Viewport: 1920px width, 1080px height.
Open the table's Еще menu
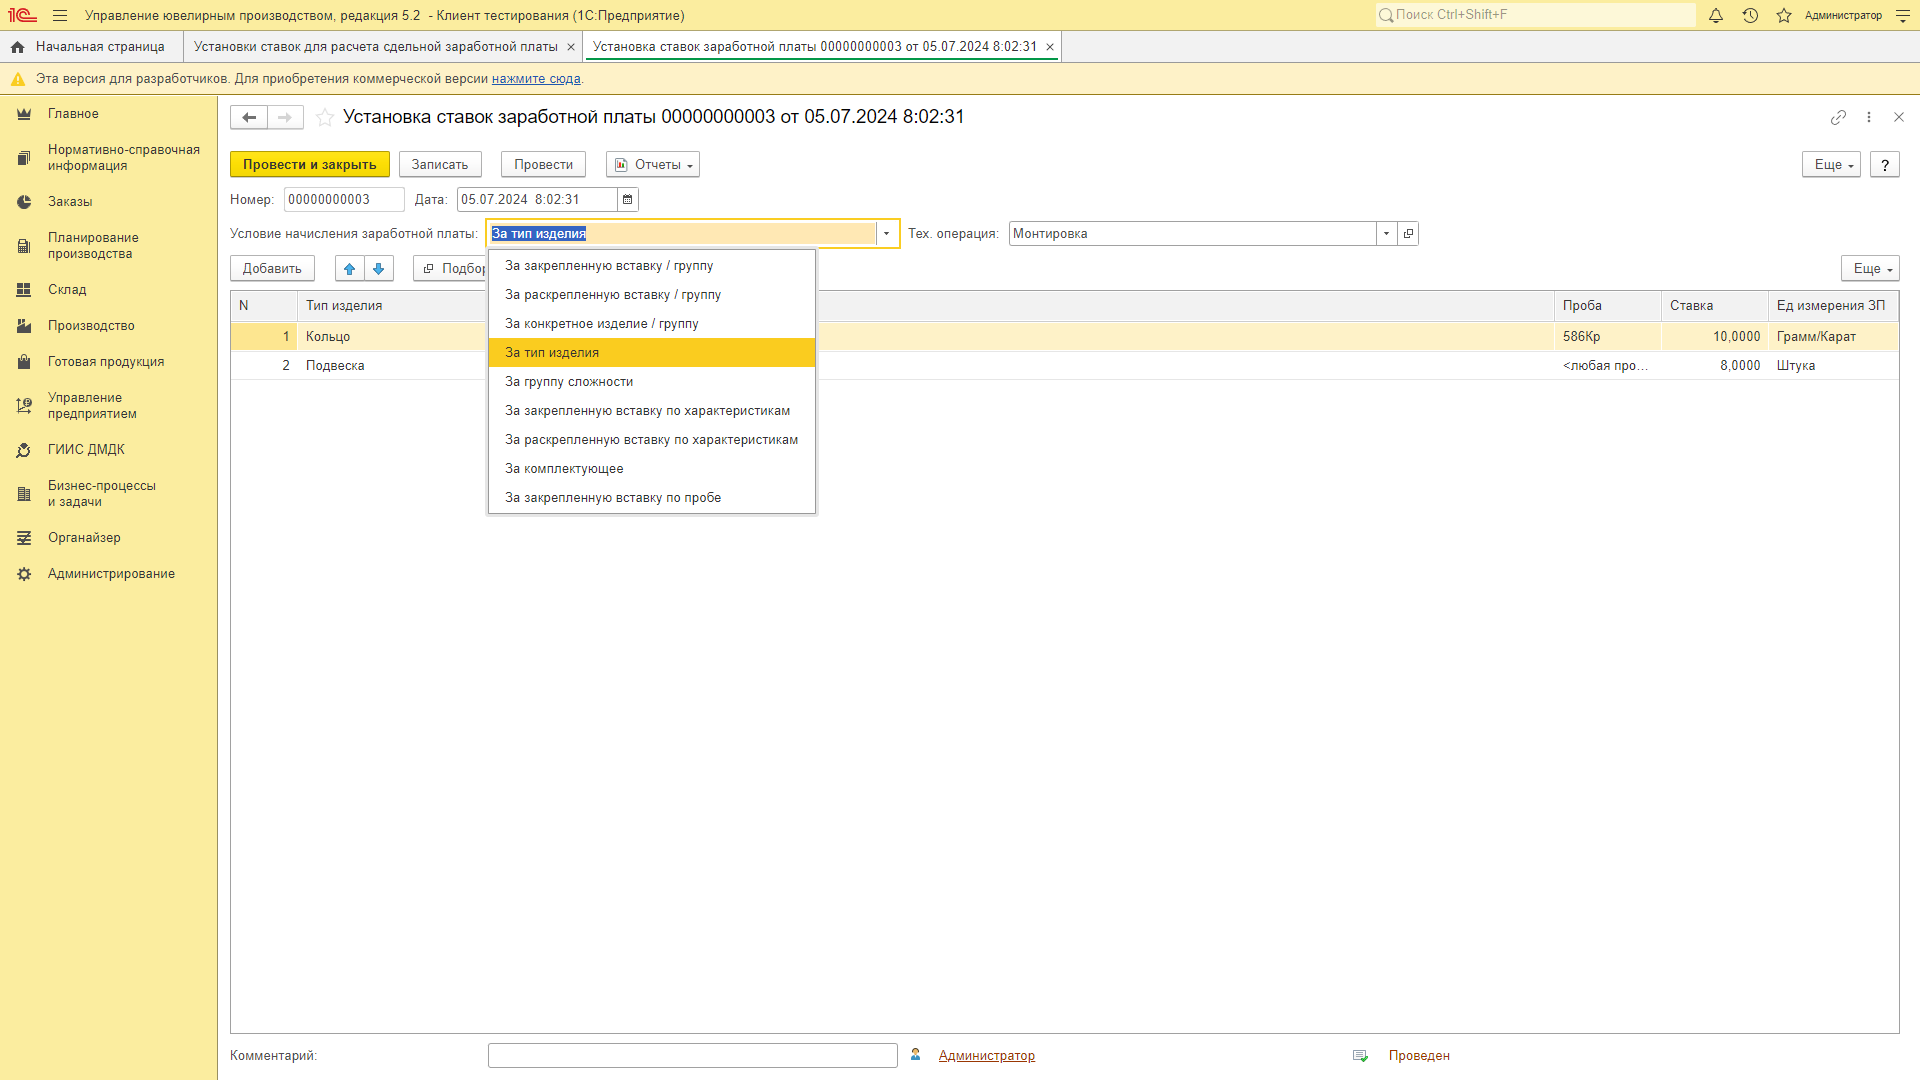[1870, 269]
